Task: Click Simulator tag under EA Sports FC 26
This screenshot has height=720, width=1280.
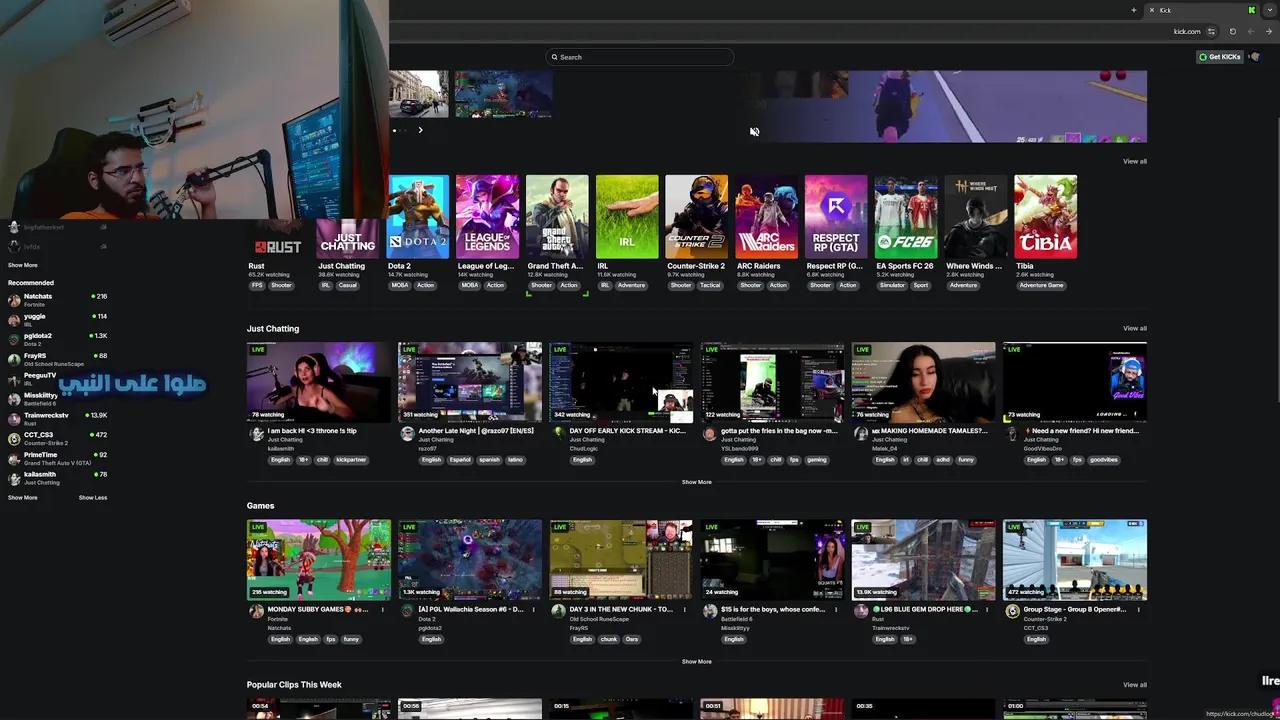Action: [x=892, y=285]
